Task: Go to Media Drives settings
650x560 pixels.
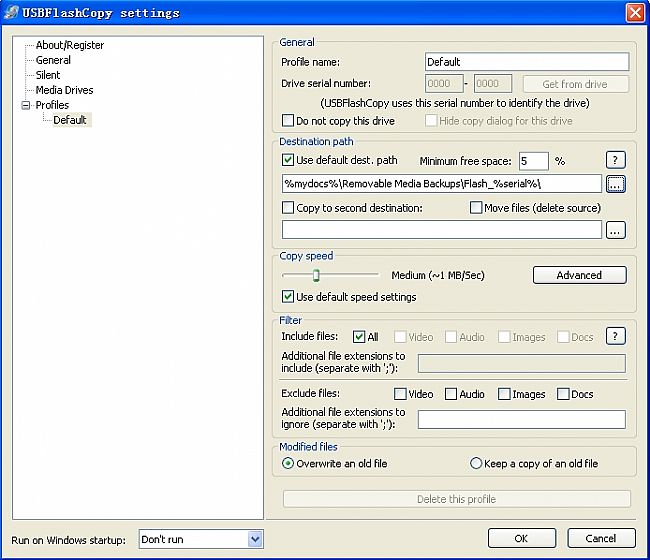Action: click(x=64, y=90)
